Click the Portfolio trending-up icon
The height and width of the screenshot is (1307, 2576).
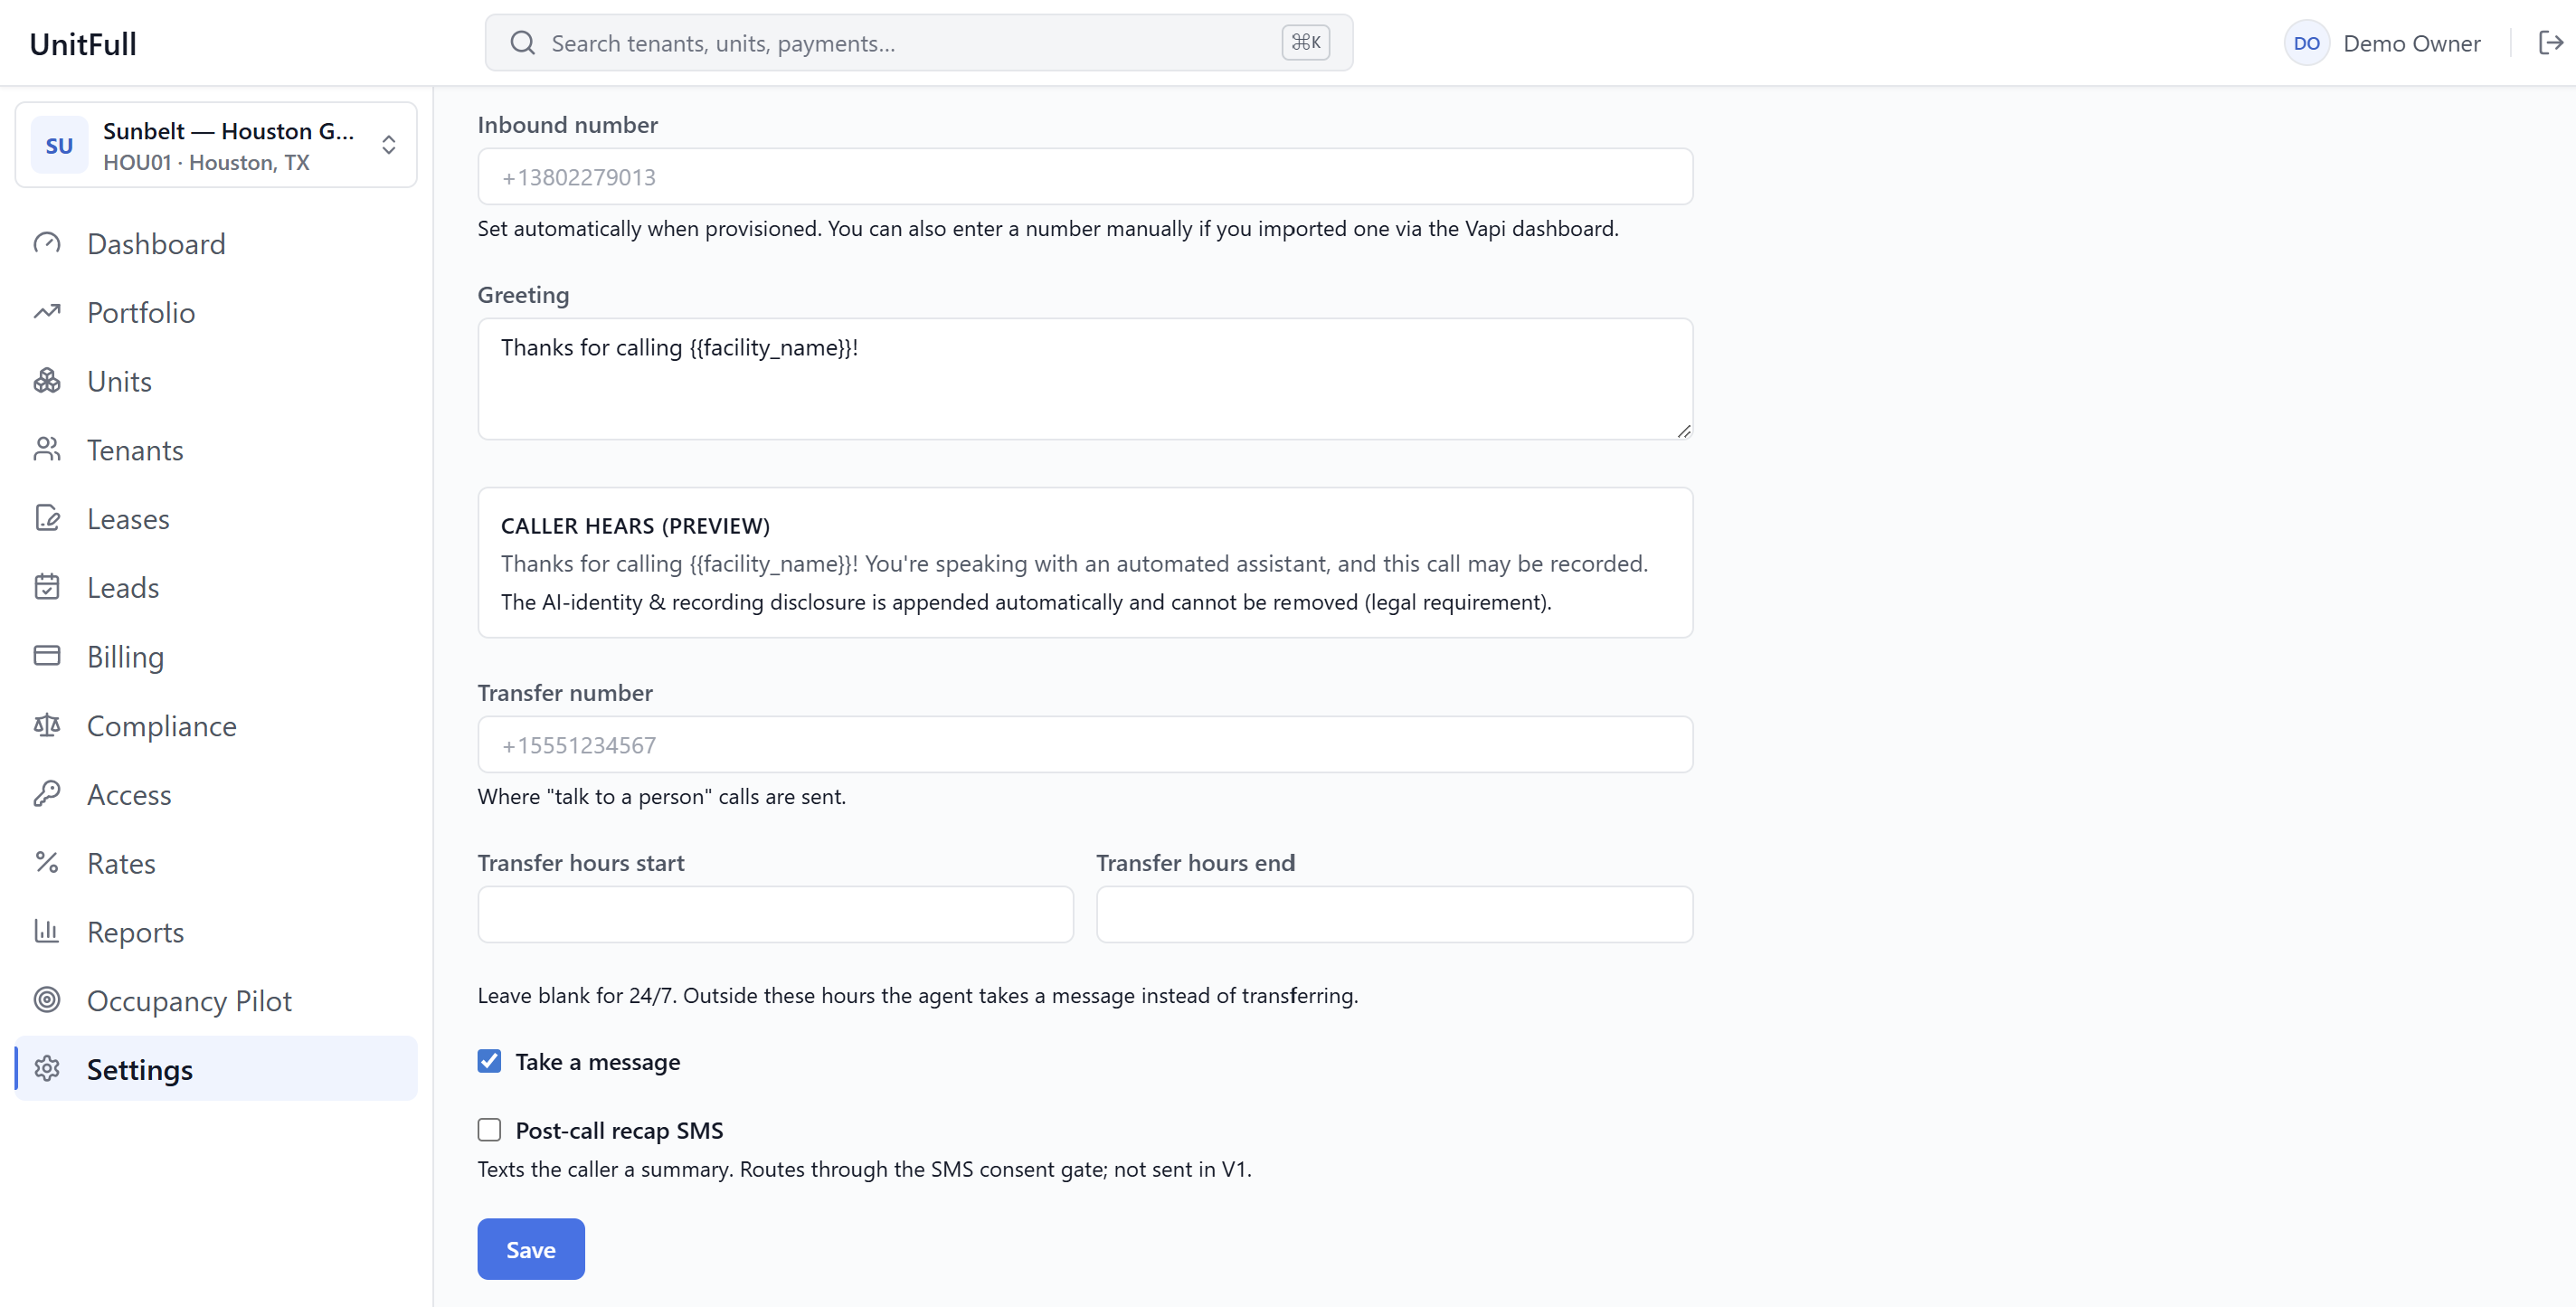[x=47, y=312]
